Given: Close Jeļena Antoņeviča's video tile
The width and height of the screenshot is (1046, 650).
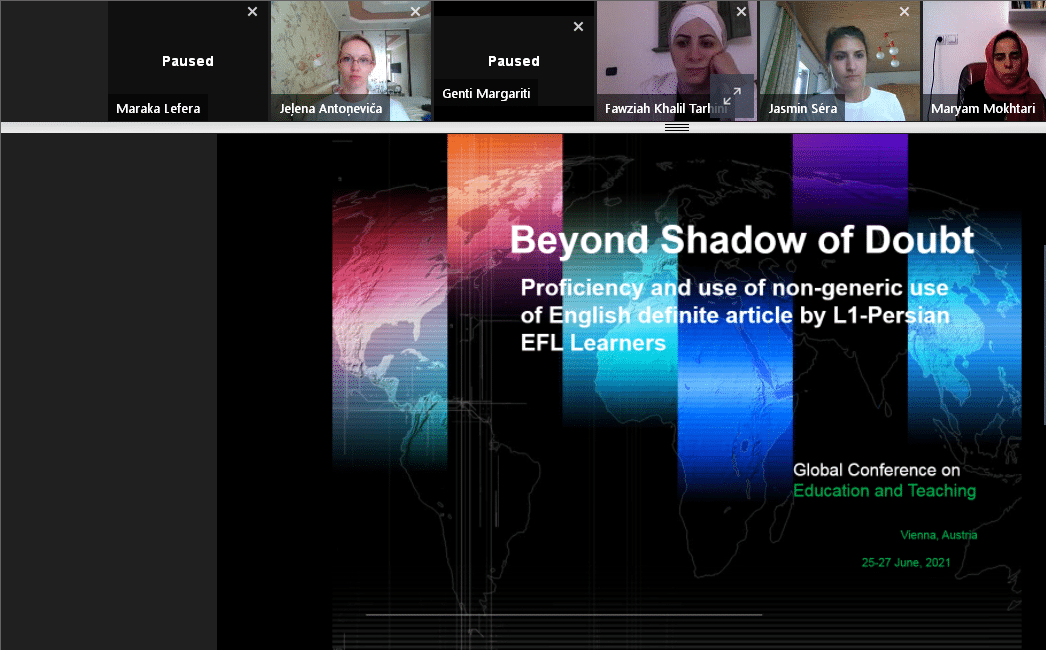Looking at the screenshot, I should coord(415,12).
